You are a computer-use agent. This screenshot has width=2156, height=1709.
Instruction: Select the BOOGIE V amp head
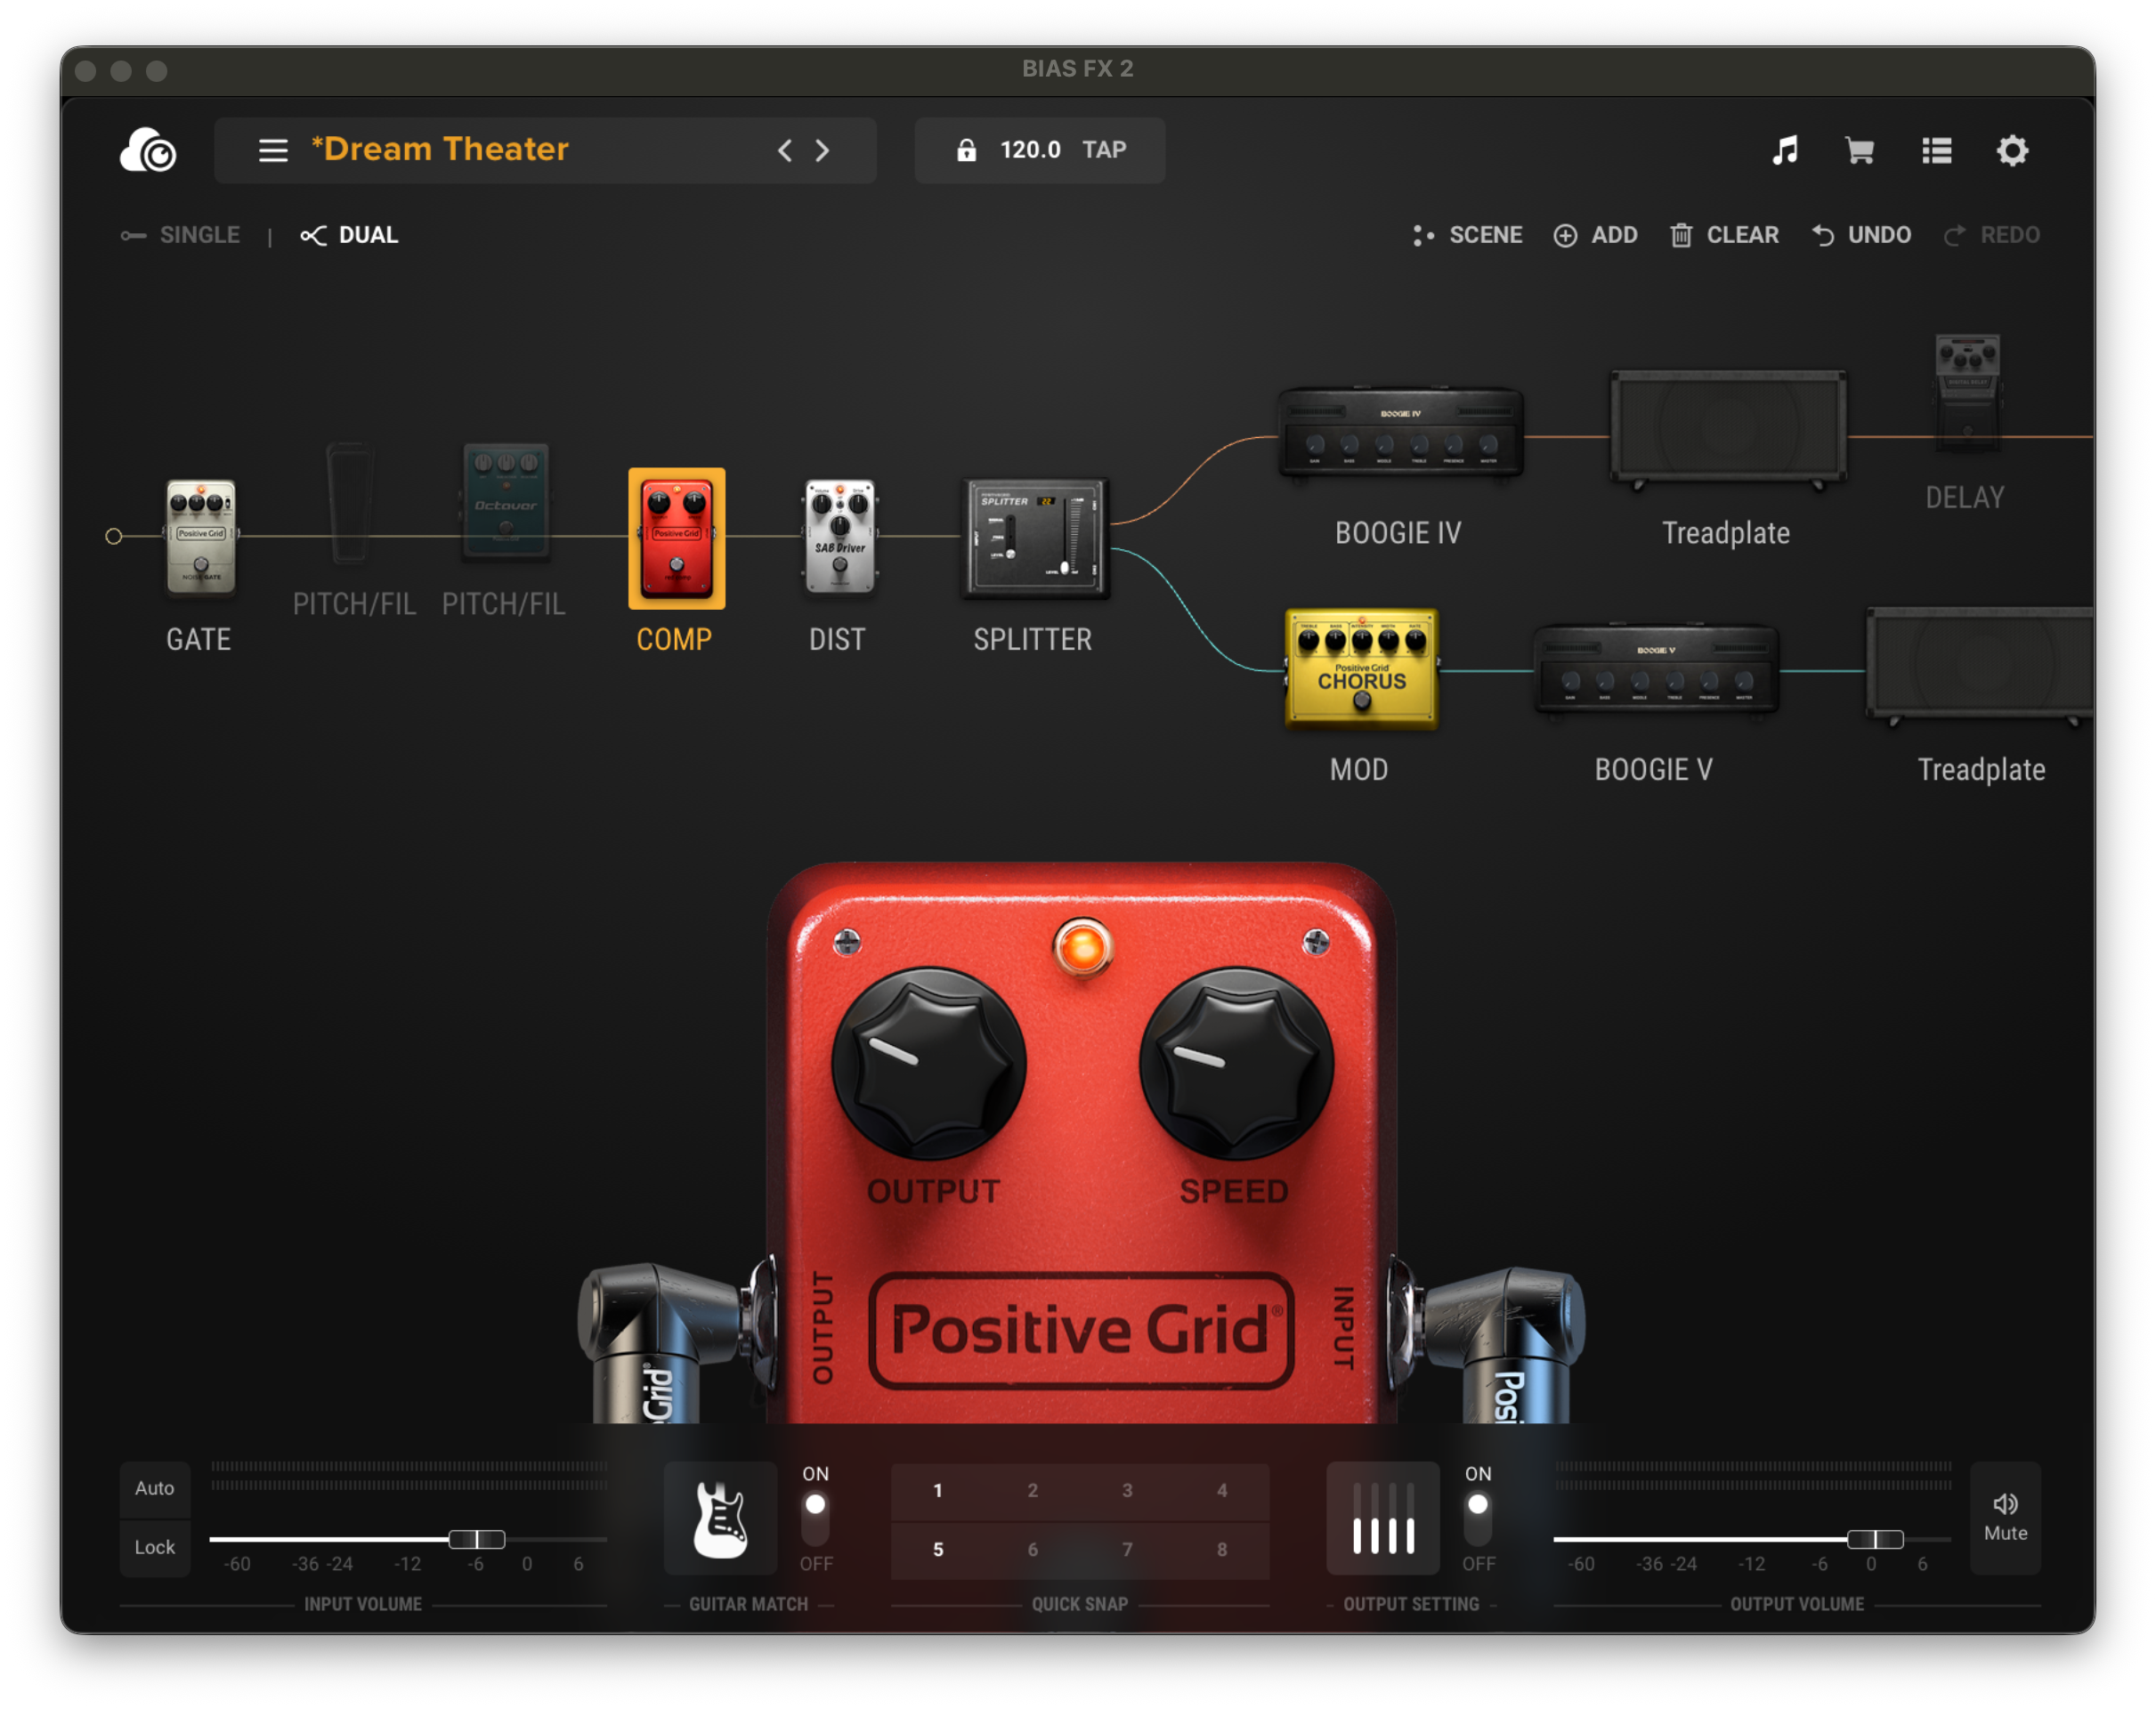pyautogui.click(x=1656, y=669)
